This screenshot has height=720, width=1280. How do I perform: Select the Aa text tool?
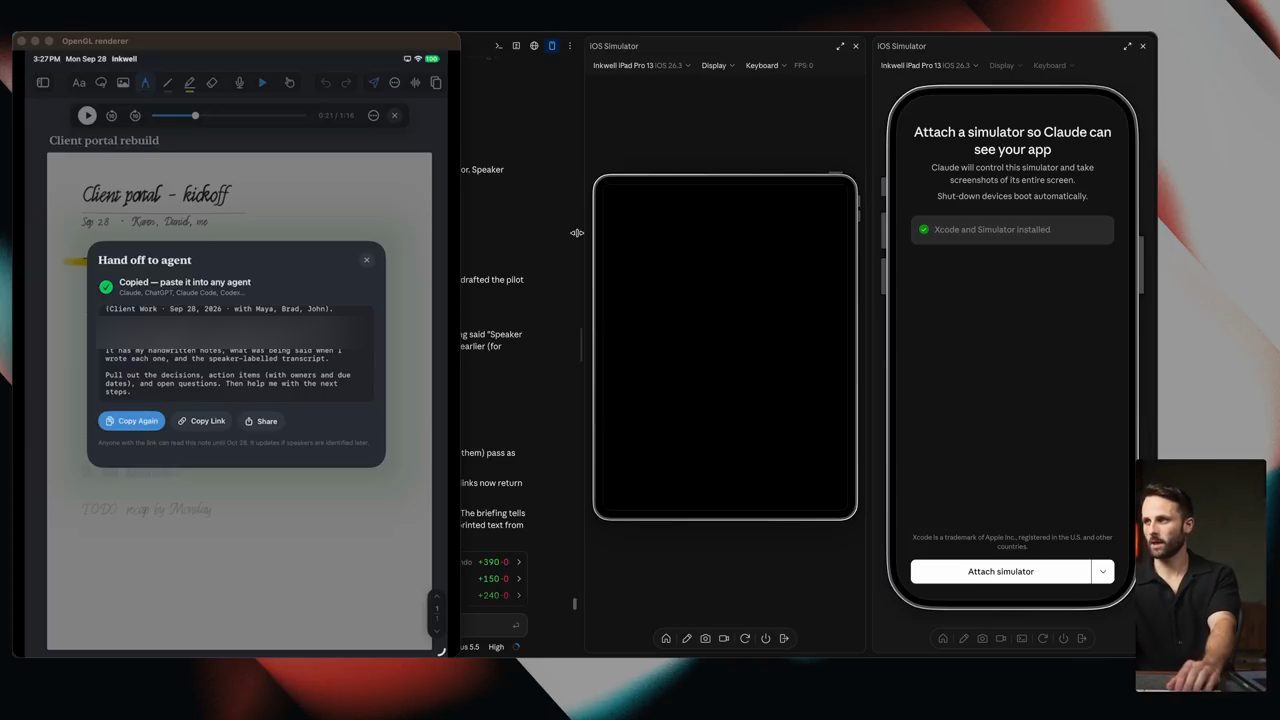[x=79, y=83]
